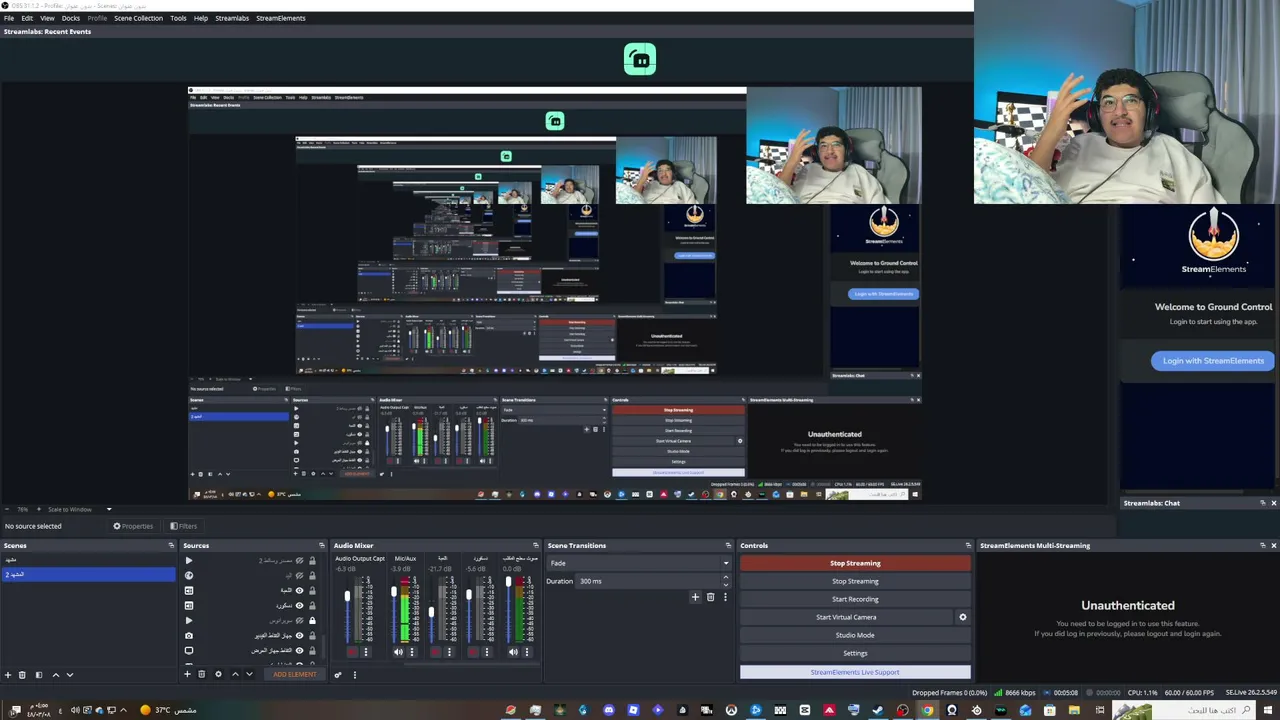Show the مصدر وسائط 2 source
Screen dimensions: 1280x720
pos(299,561)
